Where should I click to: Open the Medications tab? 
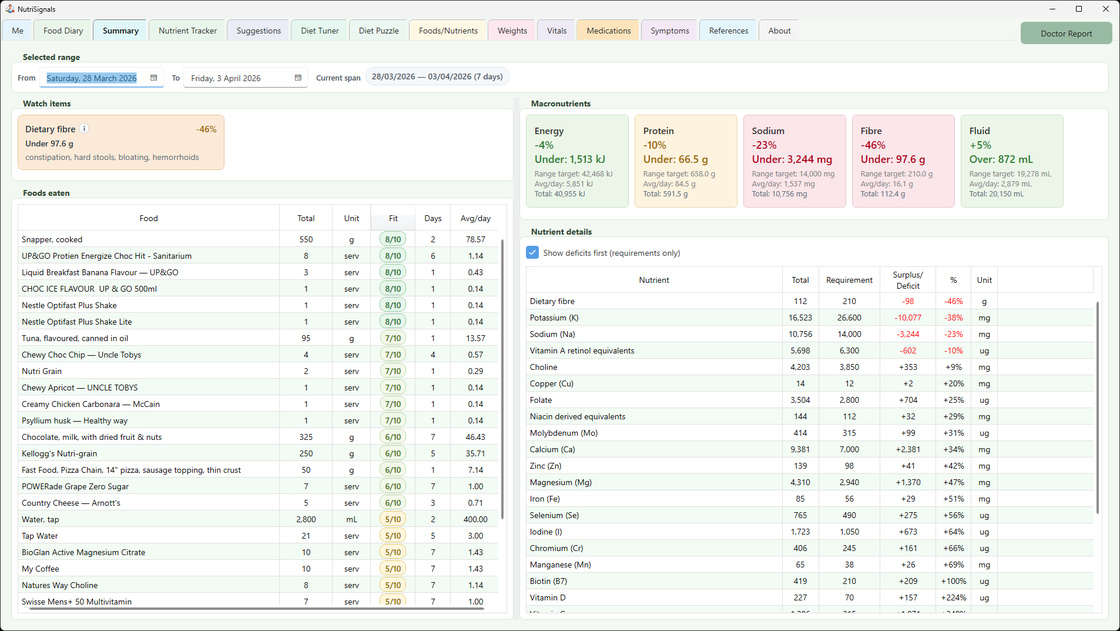[x=607, y=30]
